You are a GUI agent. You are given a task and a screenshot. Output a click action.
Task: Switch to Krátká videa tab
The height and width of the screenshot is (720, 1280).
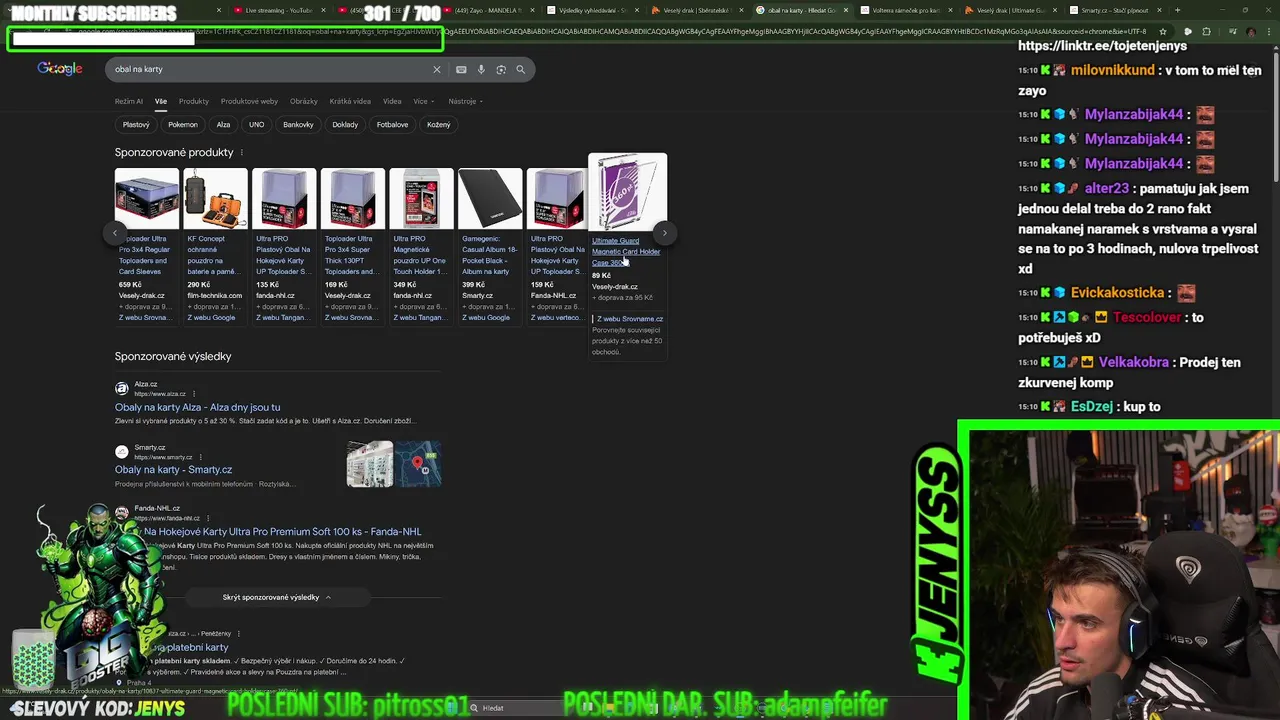pos(350,101)
